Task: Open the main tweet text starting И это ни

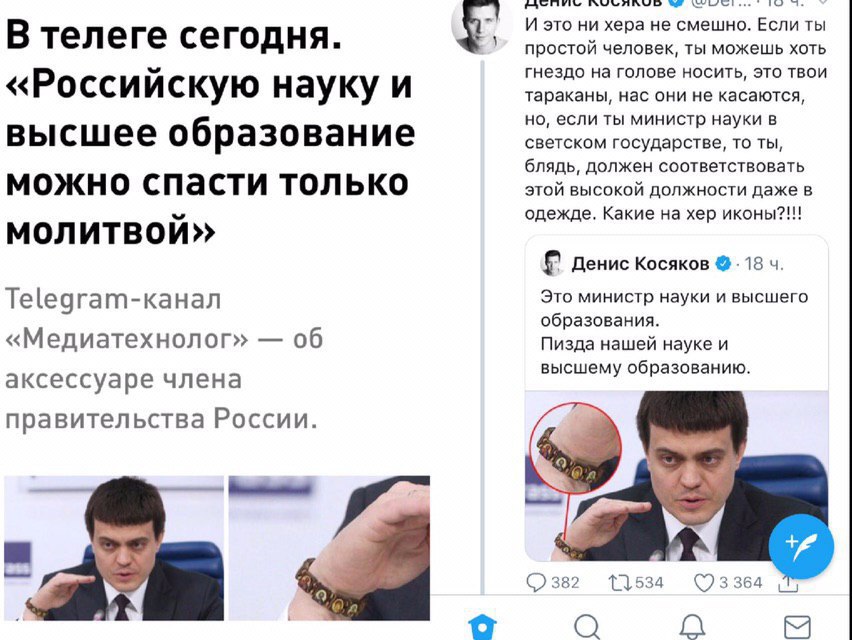Action: click(x=675, y=119)
